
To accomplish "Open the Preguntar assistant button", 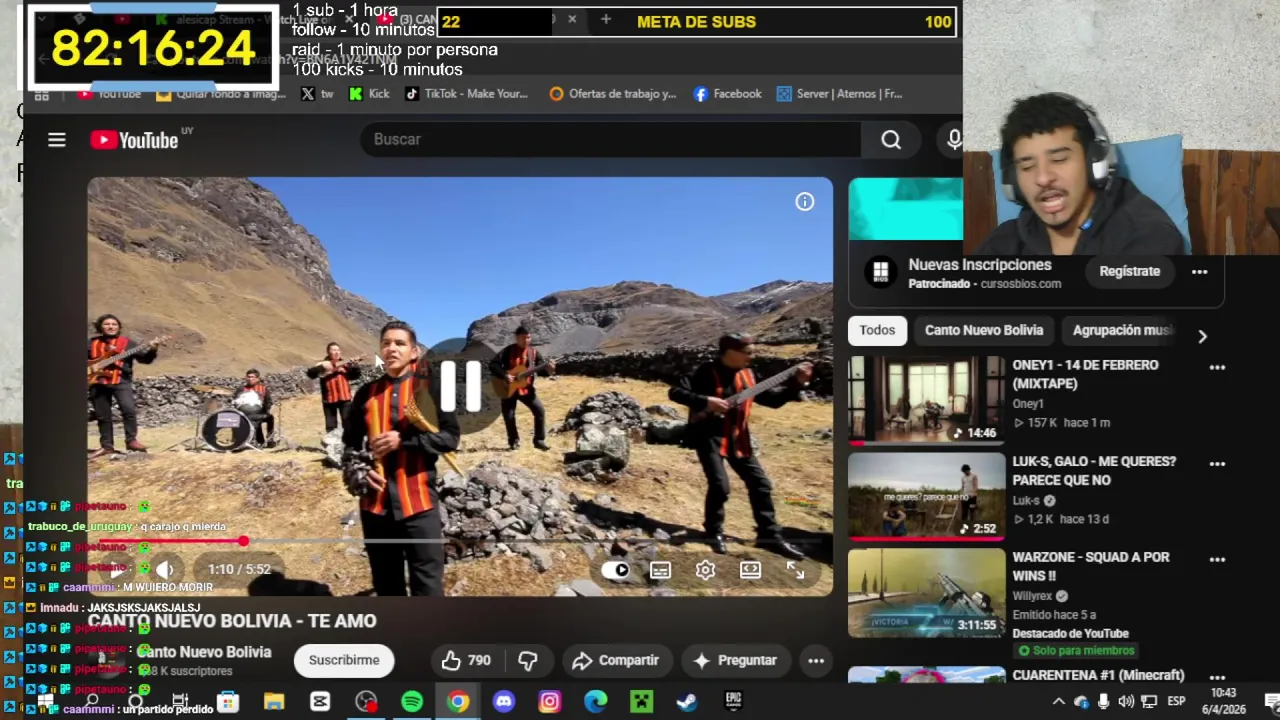I will [735, 660].
